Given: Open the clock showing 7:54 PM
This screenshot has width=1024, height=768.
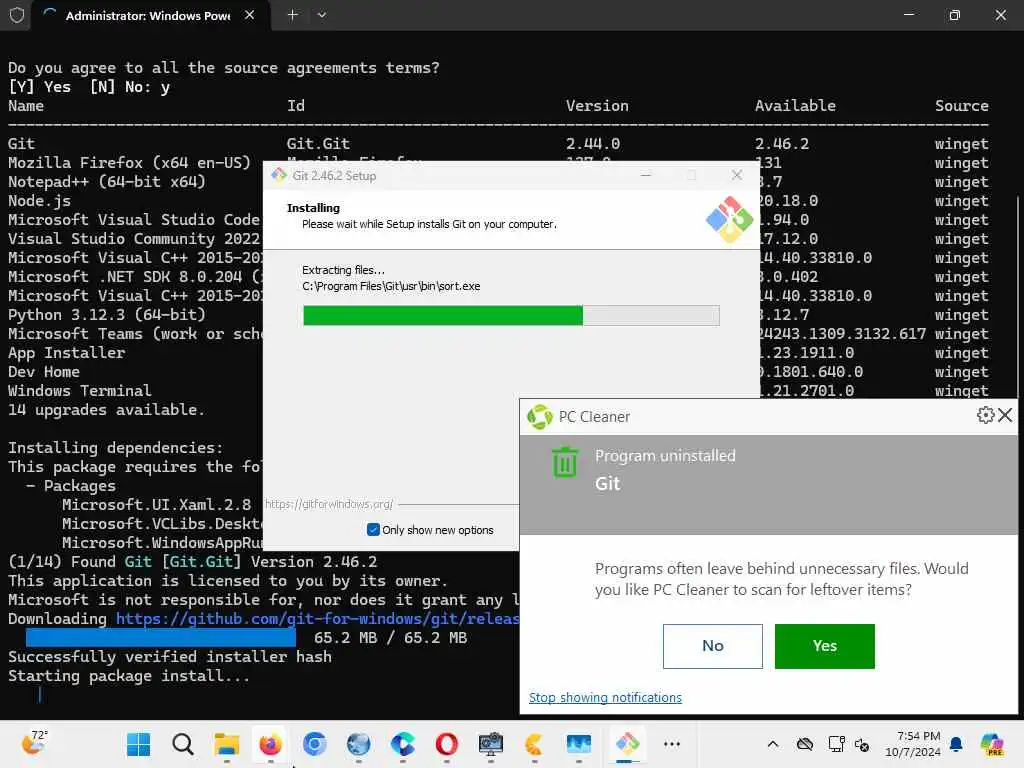Looking at the screenshot, I should click(x=912, y=744).
